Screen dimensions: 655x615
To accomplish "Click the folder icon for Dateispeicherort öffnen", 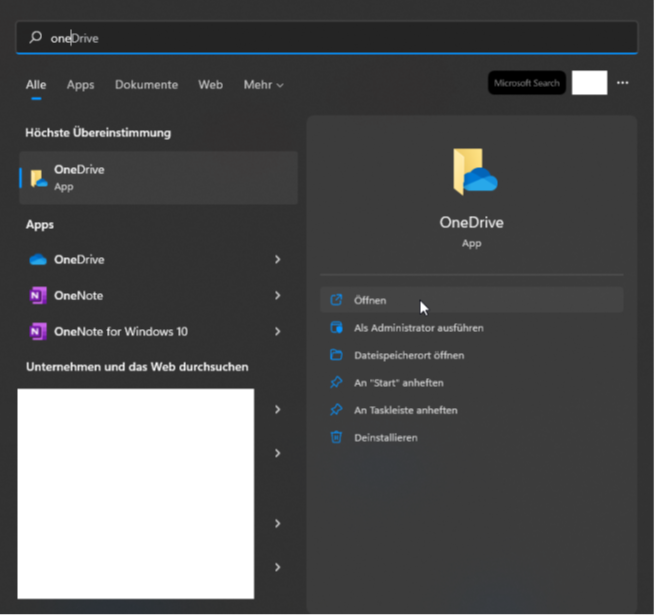I will pos(337,355).
